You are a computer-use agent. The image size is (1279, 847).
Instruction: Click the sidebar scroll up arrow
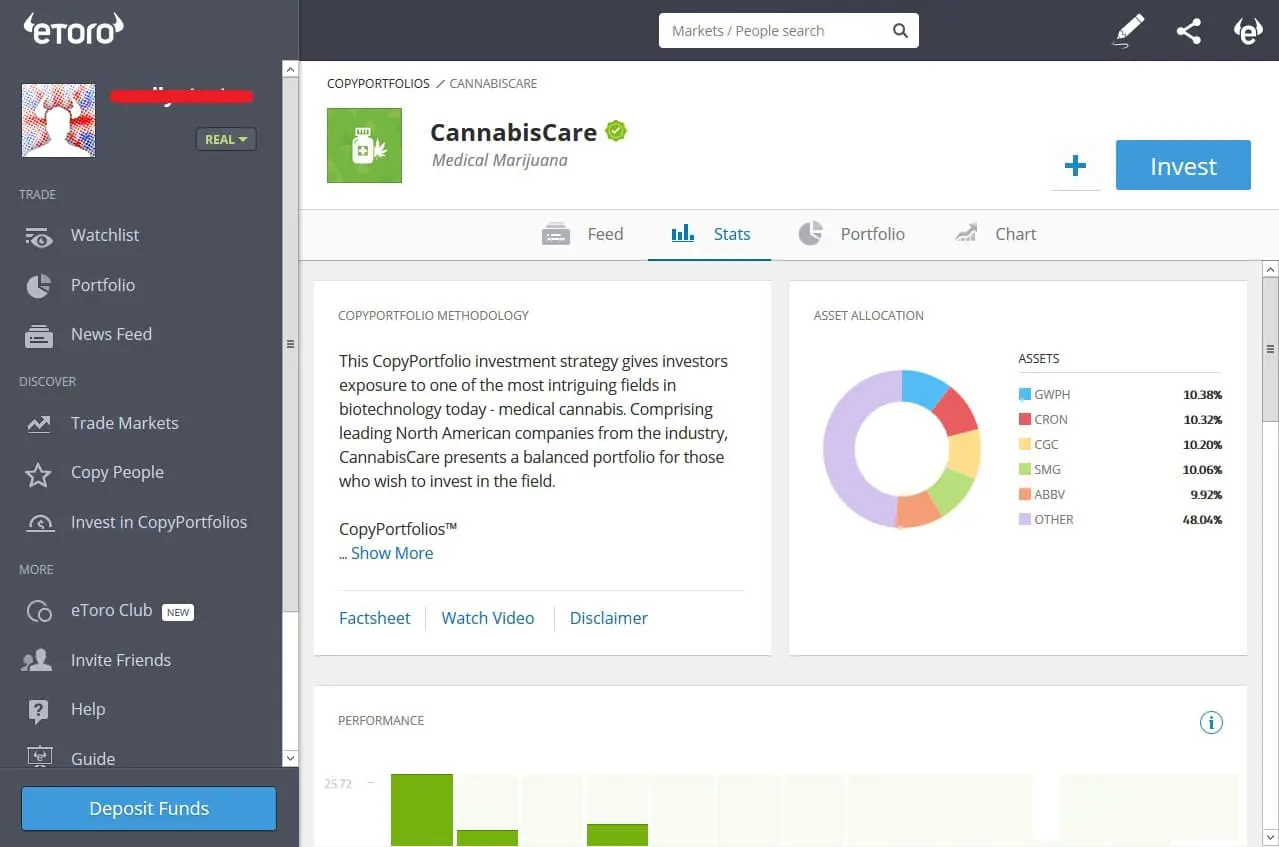point(290,69)
